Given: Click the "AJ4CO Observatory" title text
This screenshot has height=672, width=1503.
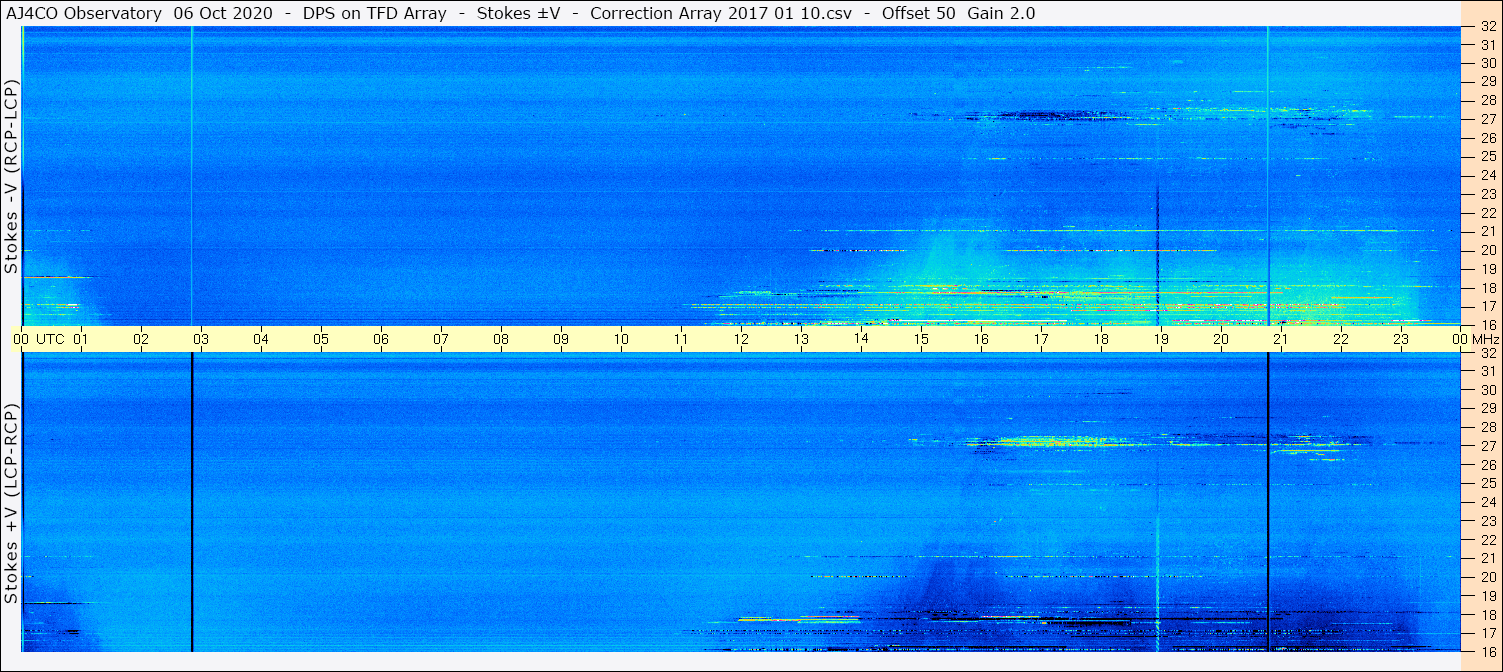Looking at the screenshot, I should pos(84,13).
